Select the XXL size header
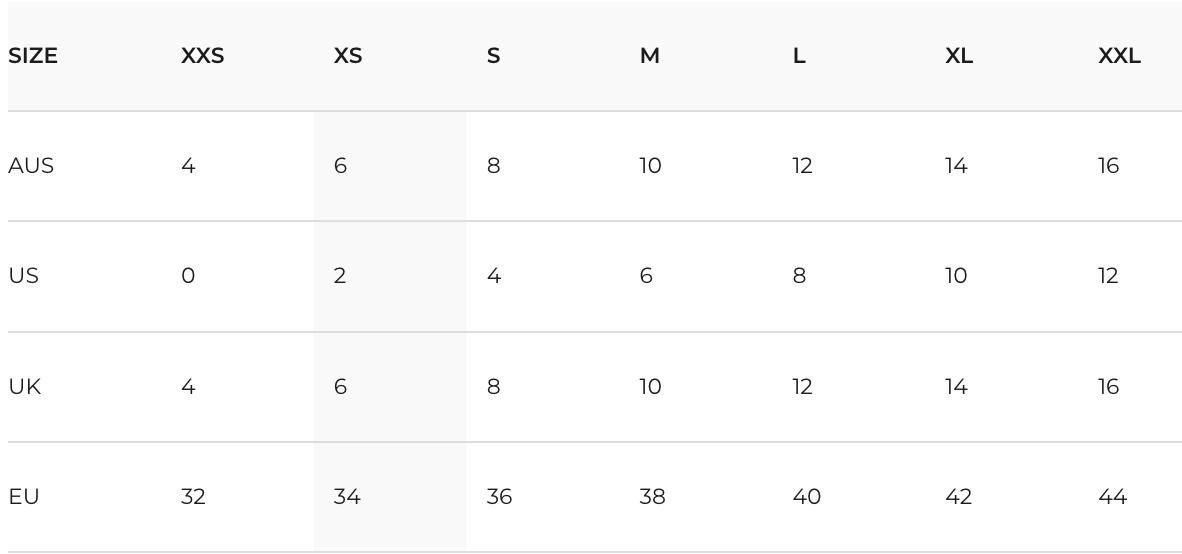 click(1119, 56)
